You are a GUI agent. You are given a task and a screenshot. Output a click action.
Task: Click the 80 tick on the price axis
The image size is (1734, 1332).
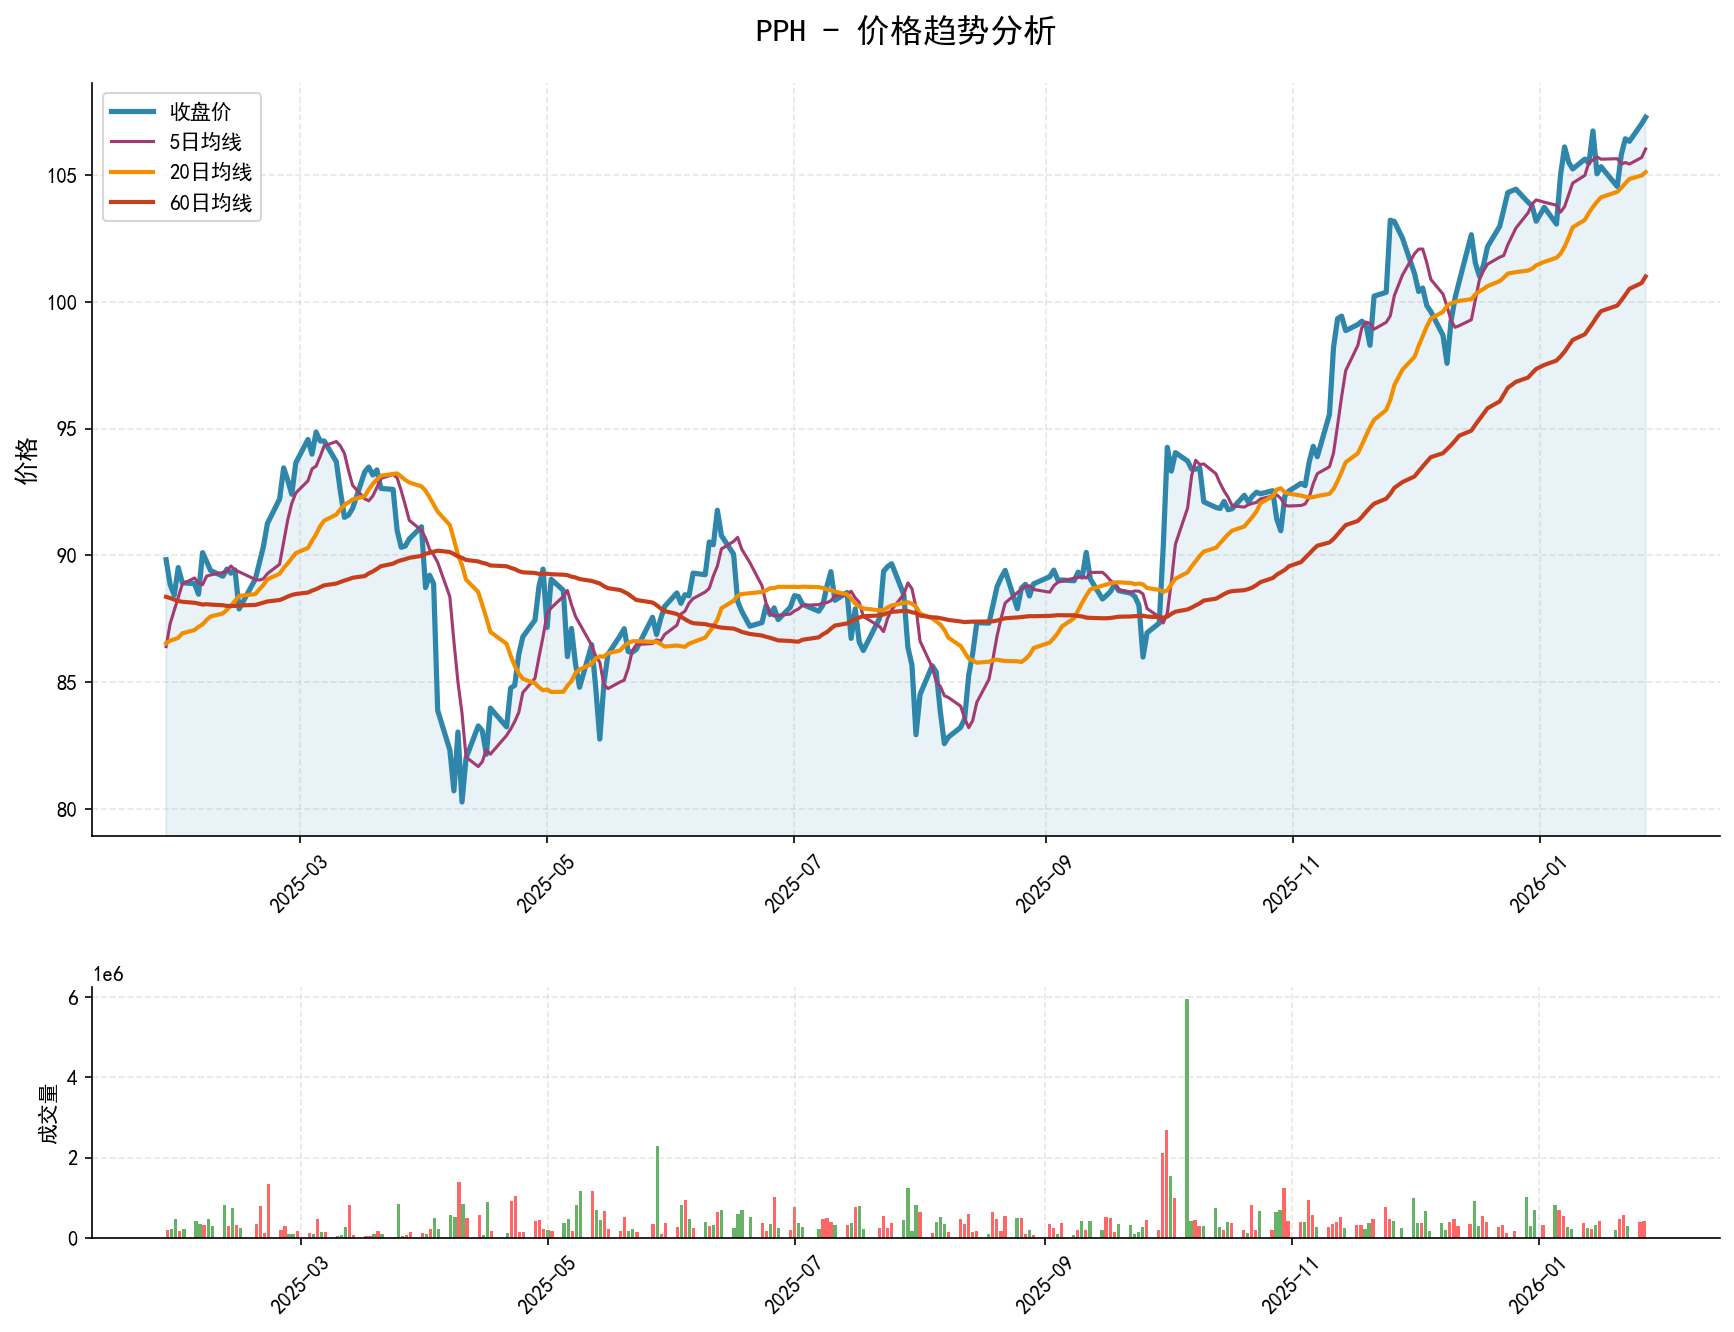coord(68,810)
